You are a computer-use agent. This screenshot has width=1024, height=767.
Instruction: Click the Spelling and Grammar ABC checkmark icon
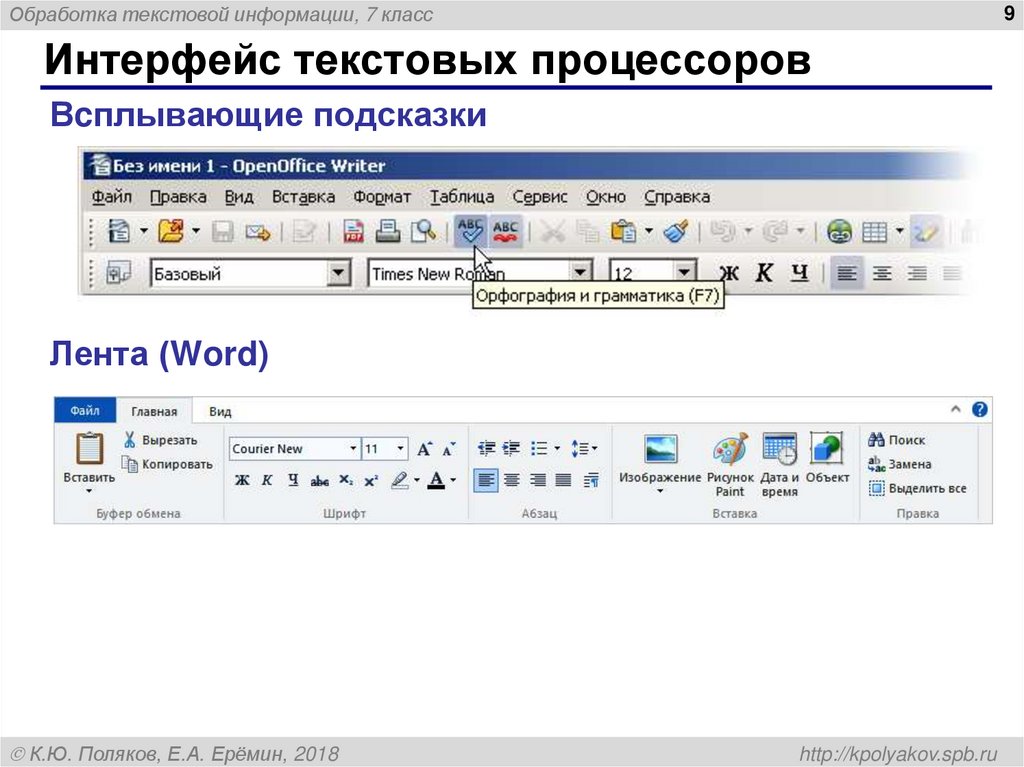pyautogui.click(x=470, y=231)
